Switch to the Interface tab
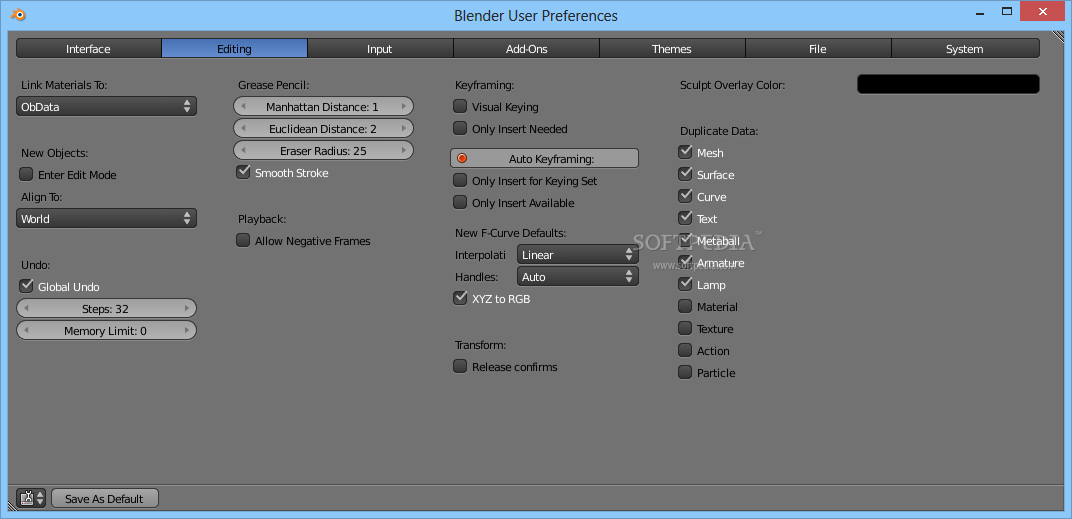 tap(88, 49)
